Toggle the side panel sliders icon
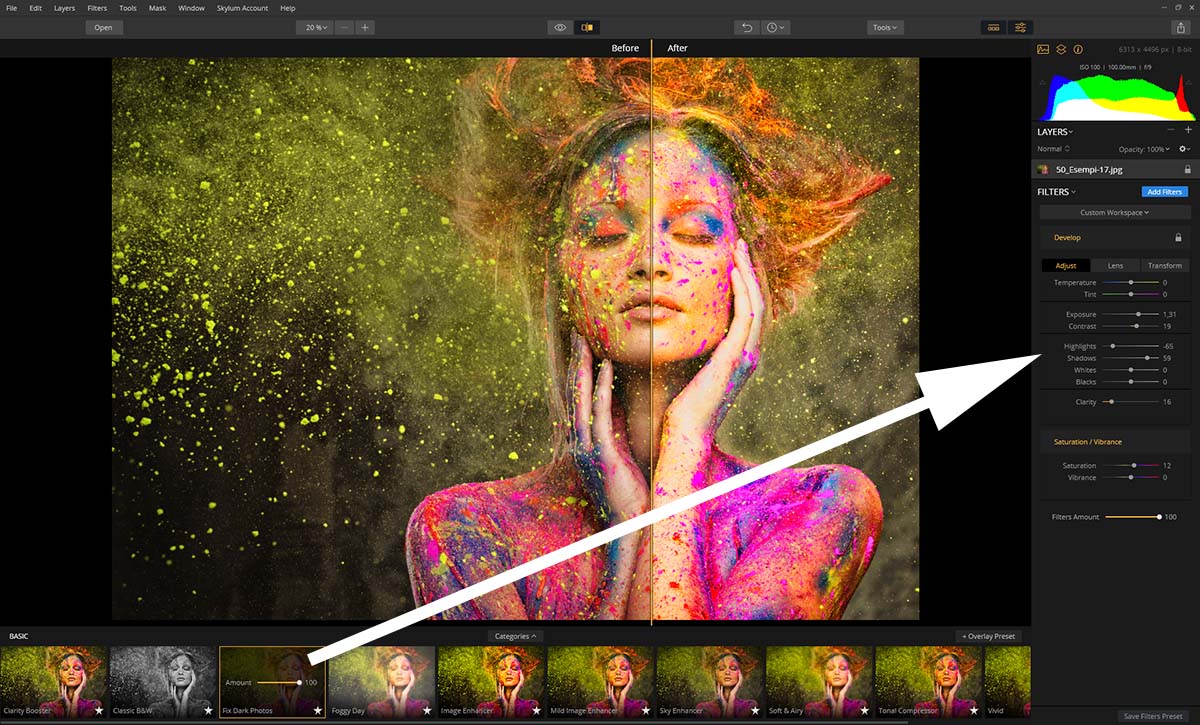Viewport: 1200px width, 725px height. point(1021,28)
